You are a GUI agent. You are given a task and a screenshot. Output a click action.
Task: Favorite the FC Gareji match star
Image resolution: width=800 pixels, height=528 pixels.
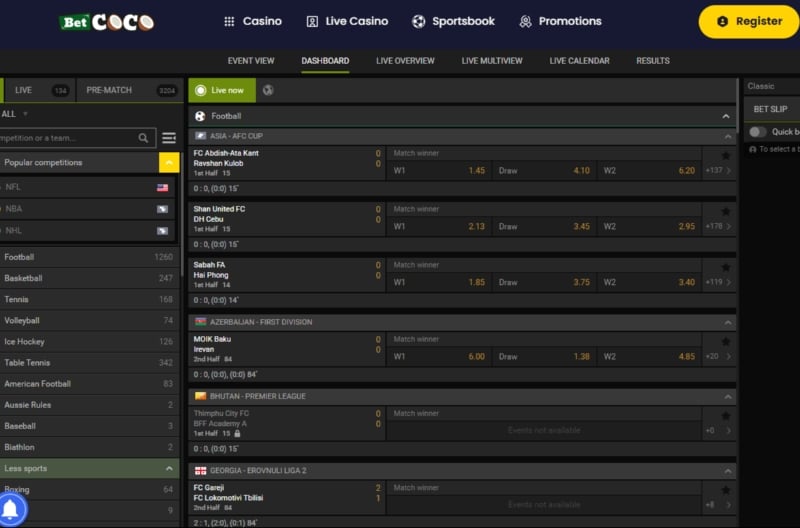coord(726,490)
